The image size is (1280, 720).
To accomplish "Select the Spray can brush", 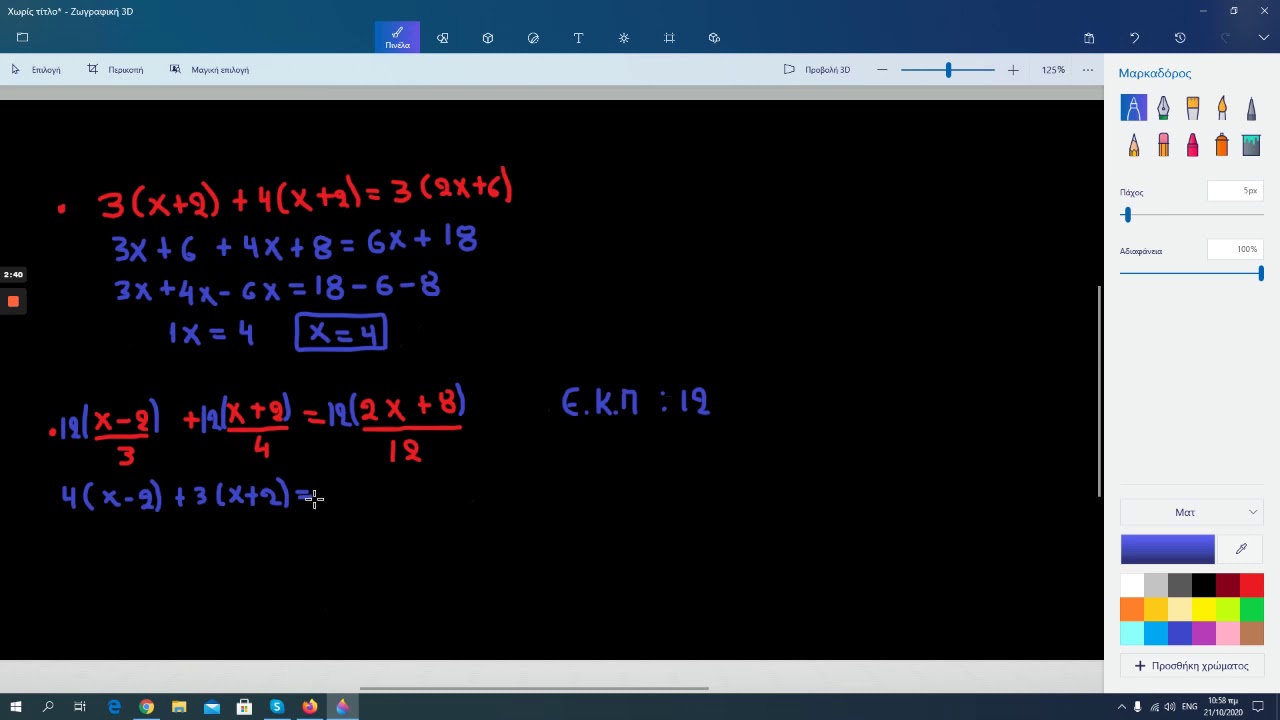I will 1222,145.
